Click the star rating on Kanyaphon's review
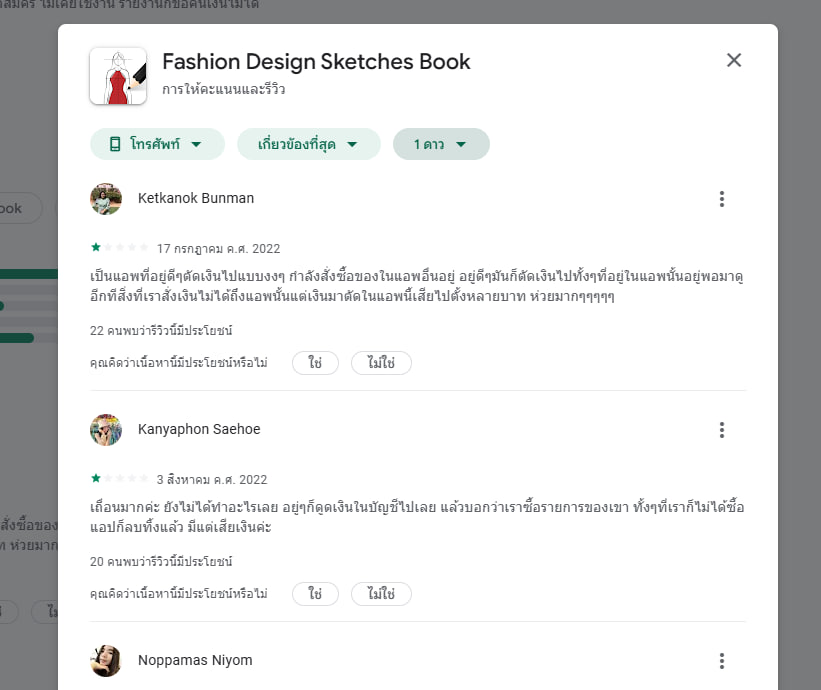The height and width of the screenshot is (690, 821). pos(119,479)
